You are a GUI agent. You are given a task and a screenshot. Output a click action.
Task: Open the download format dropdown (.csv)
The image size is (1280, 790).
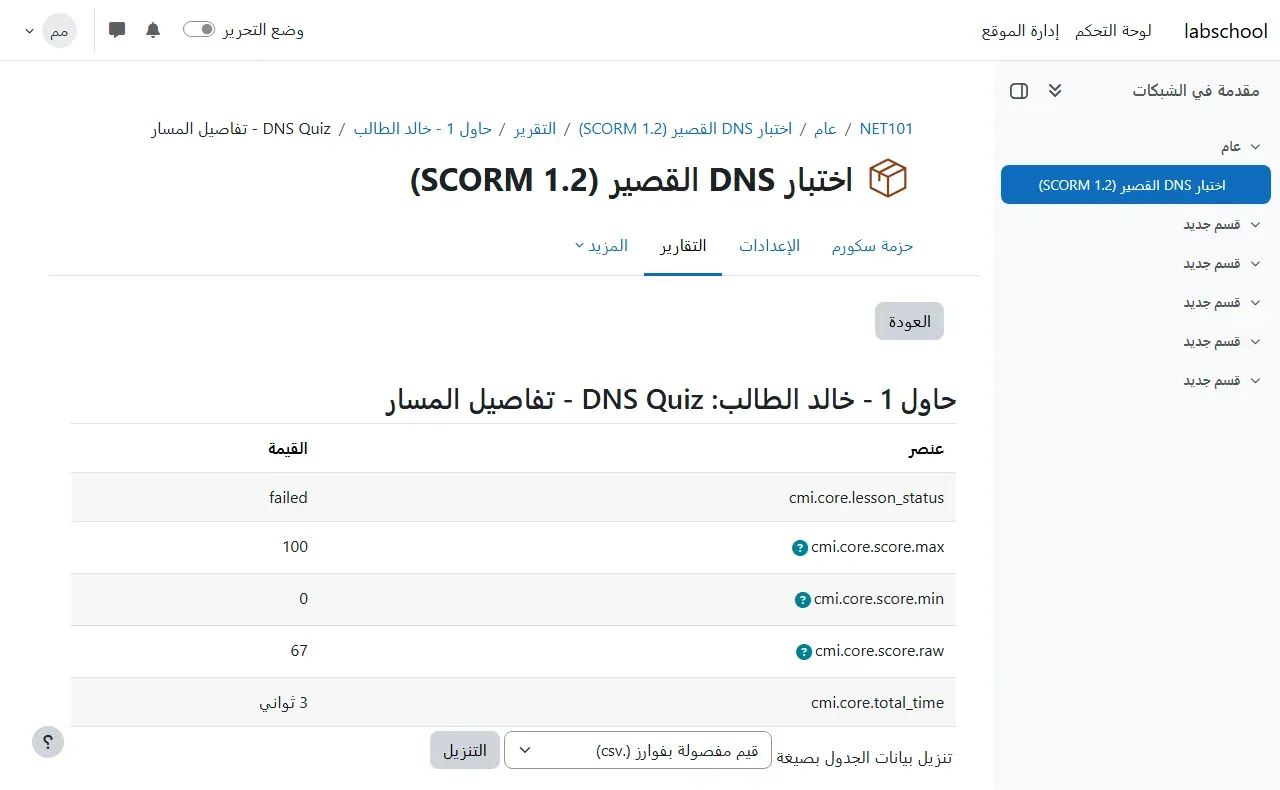point(638,750)
